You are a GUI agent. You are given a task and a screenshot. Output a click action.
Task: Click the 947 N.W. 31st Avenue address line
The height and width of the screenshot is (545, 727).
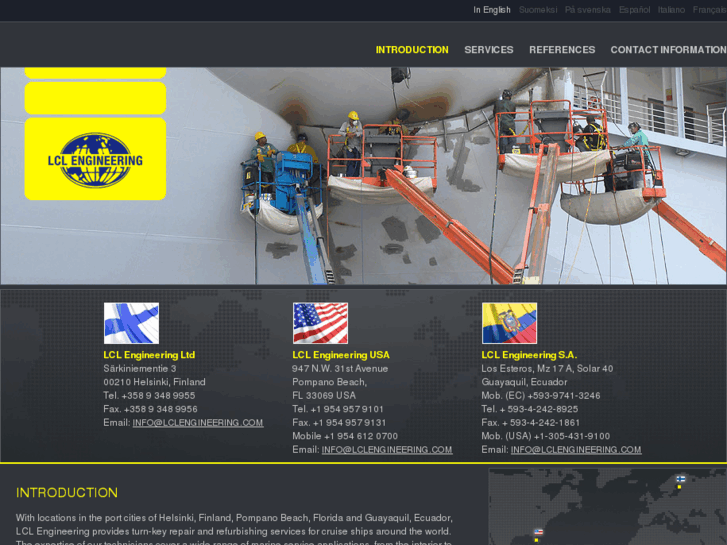340,369
